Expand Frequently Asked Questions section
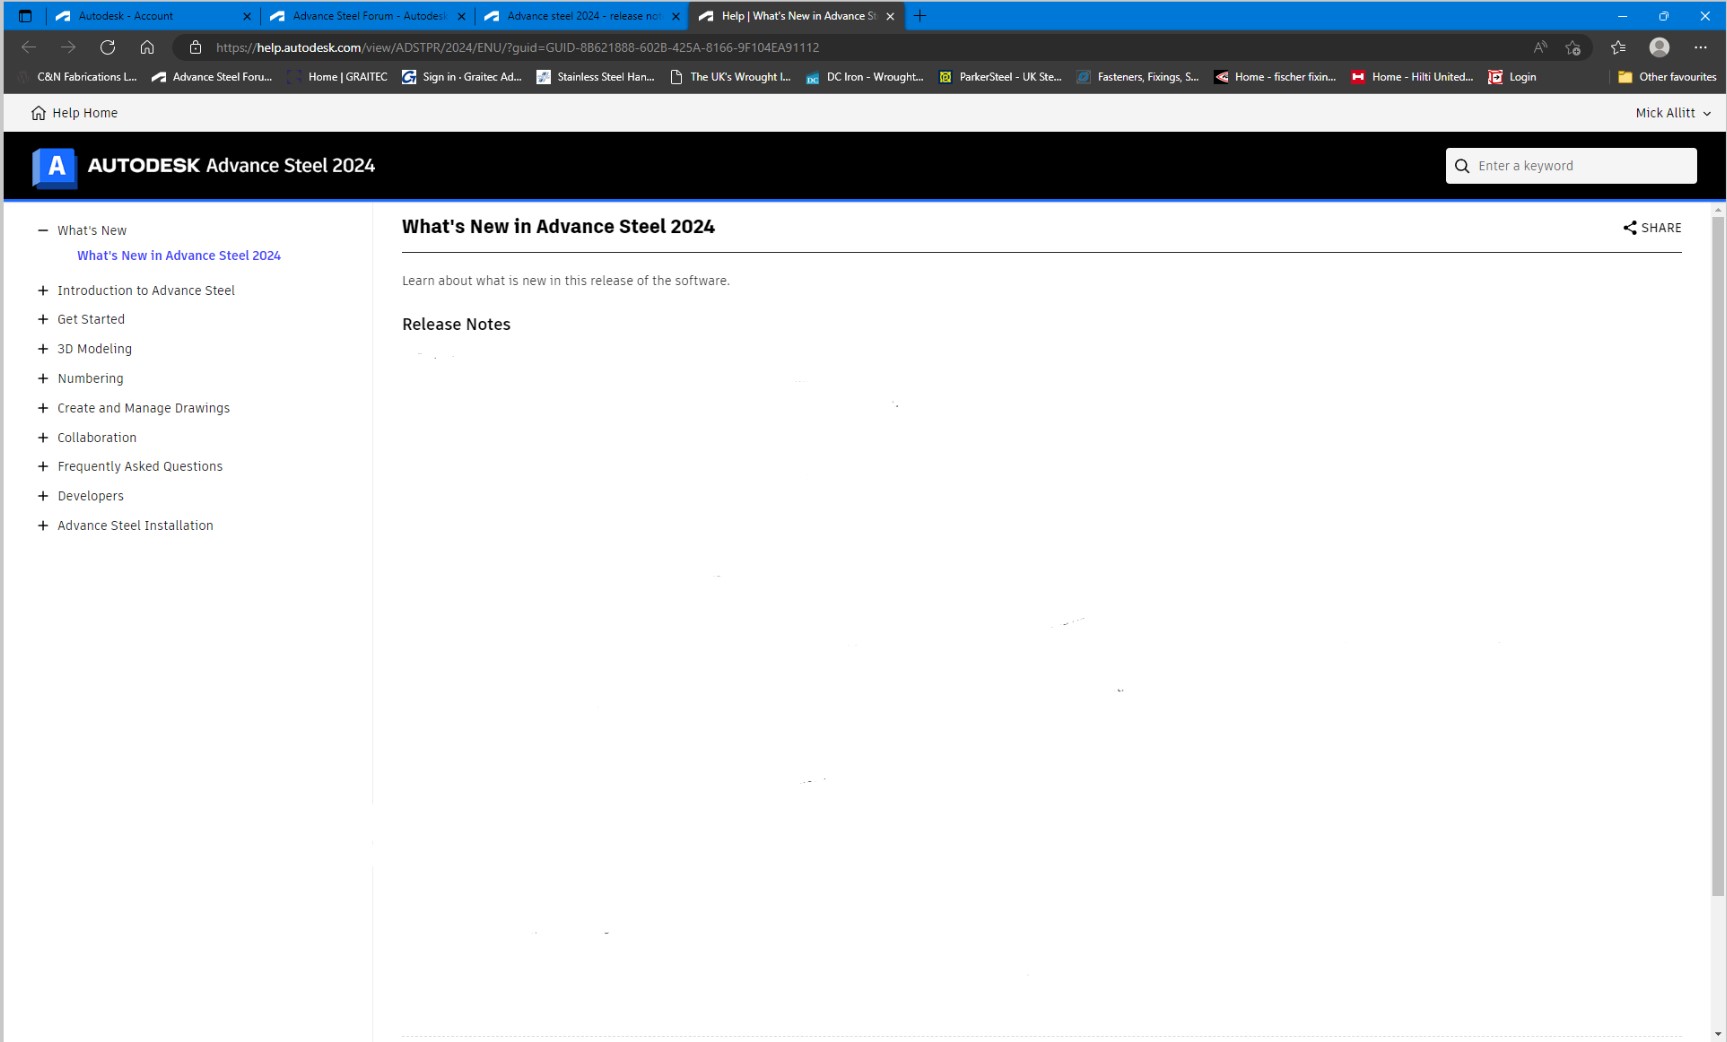The width and height of the screenshot is (1727, 1042). [43, 466]
